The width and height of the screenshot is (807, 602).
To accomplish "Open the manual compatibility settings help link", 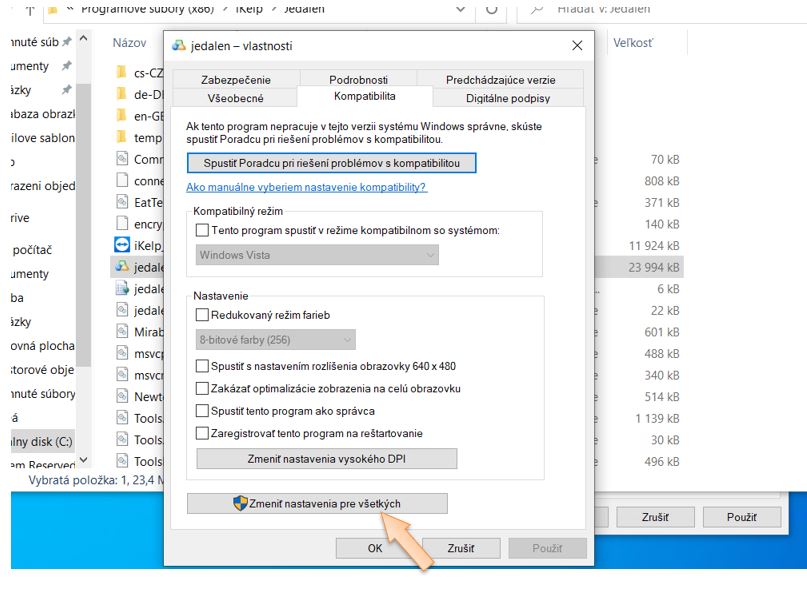I will pyautogui.click(x=306, y=187).
